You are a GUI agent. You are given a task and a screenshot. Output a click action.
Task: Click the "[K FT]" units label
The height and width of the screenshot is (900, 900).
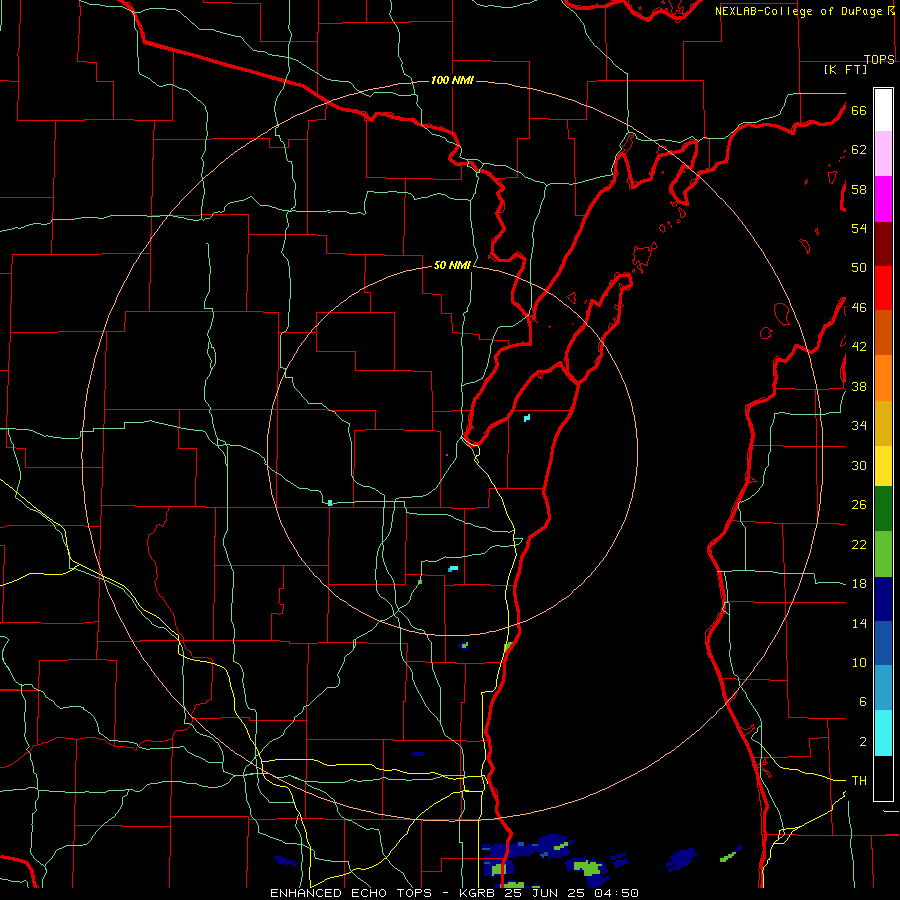tap(845, 70)
